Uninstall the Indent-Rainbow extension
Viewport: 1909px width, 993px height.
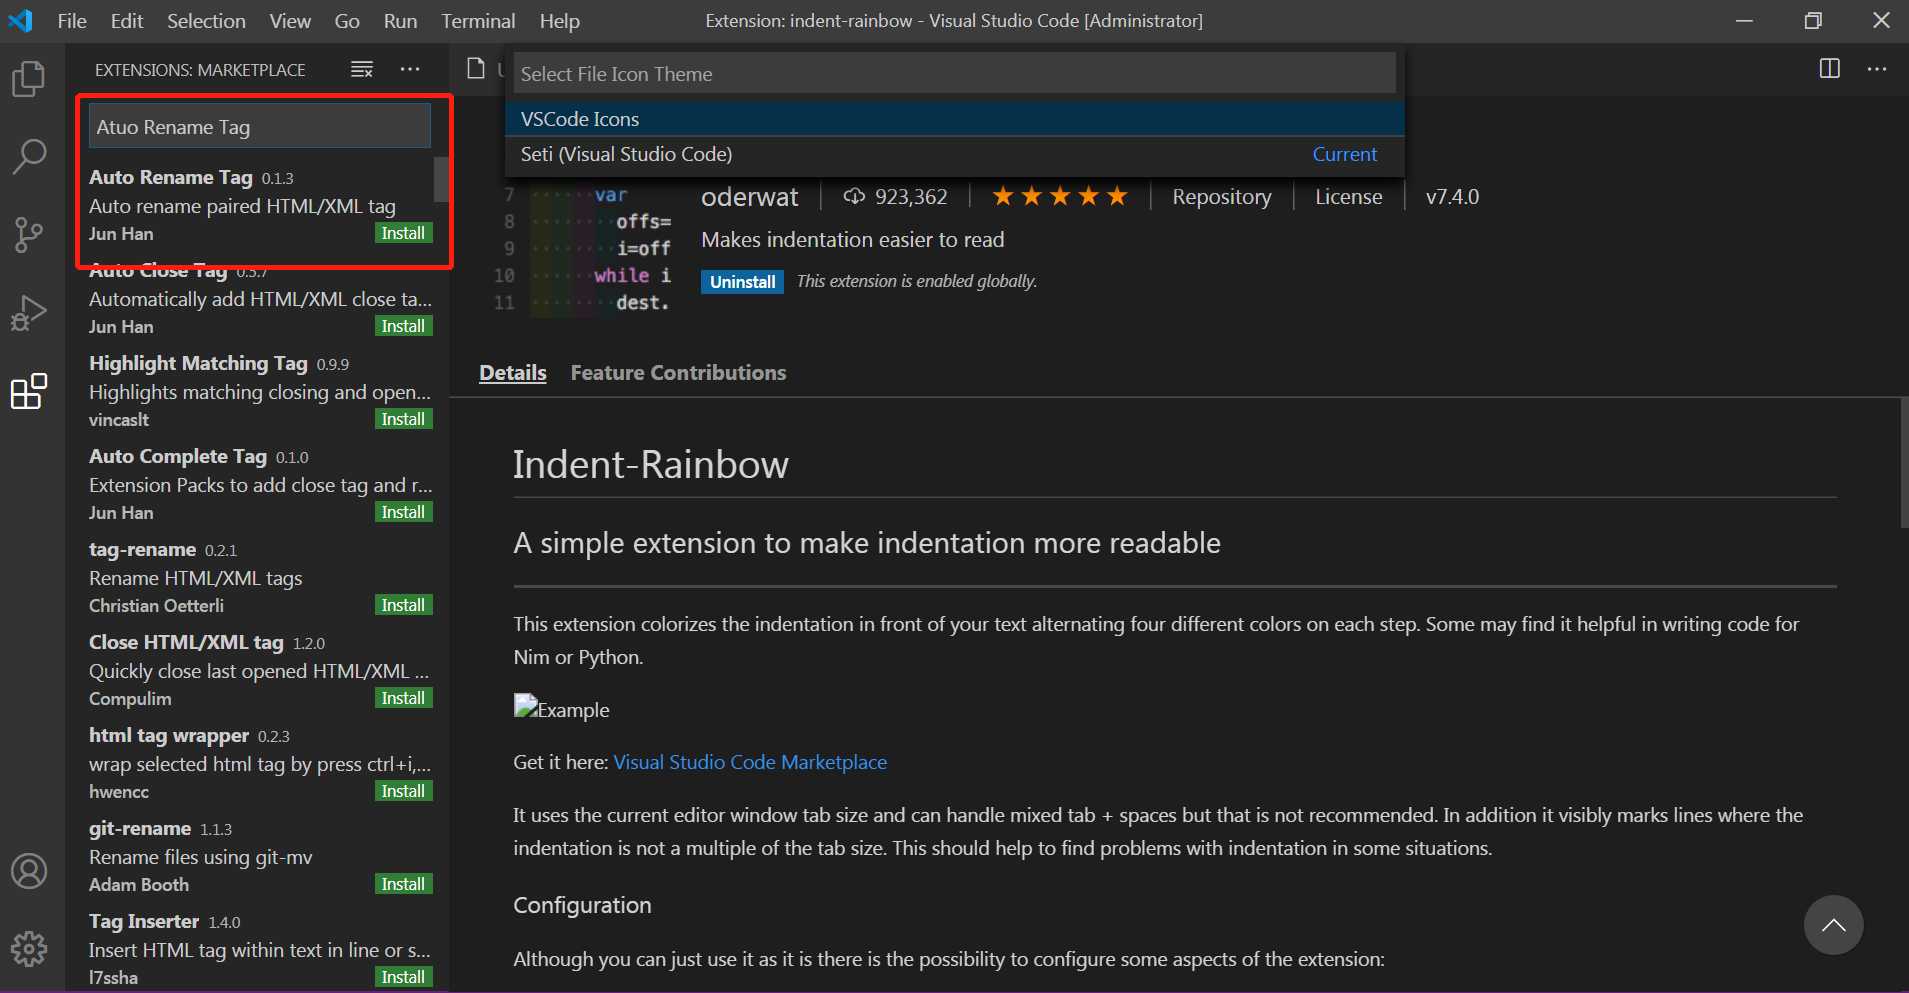coord(742,282)
